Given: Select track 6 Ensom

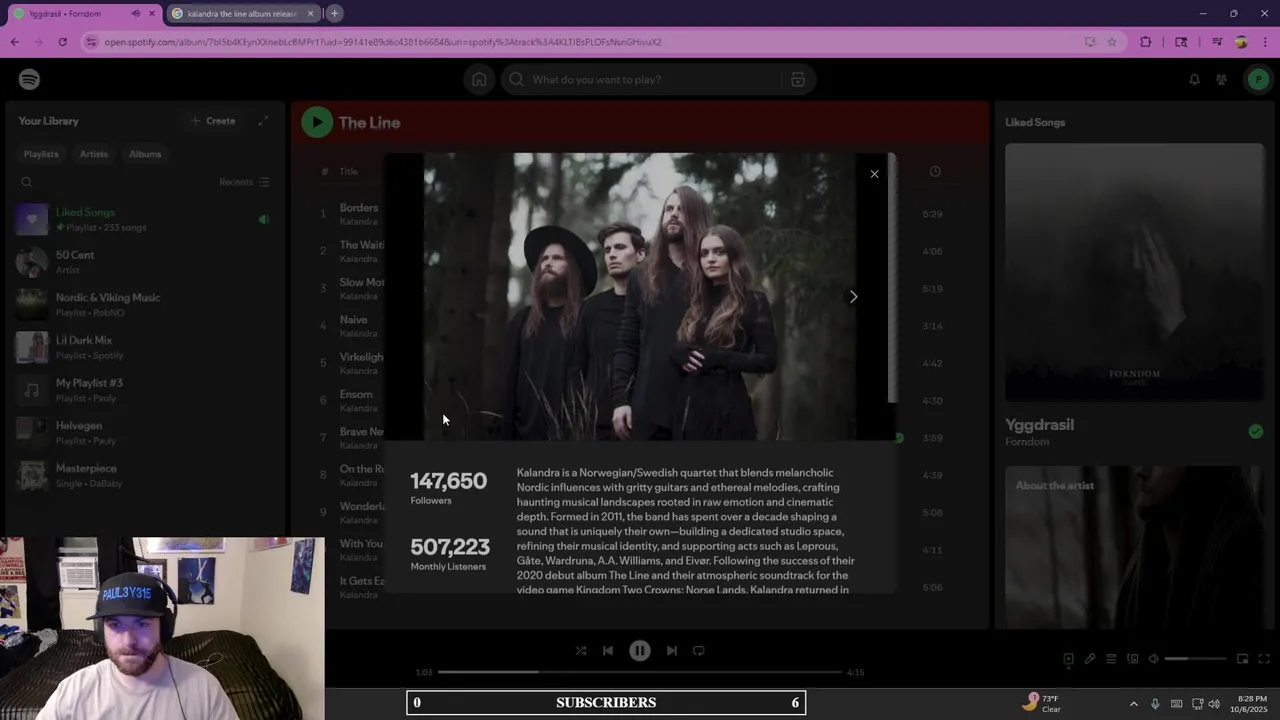Looking at the screenshot, I should [x=356, y=394].
